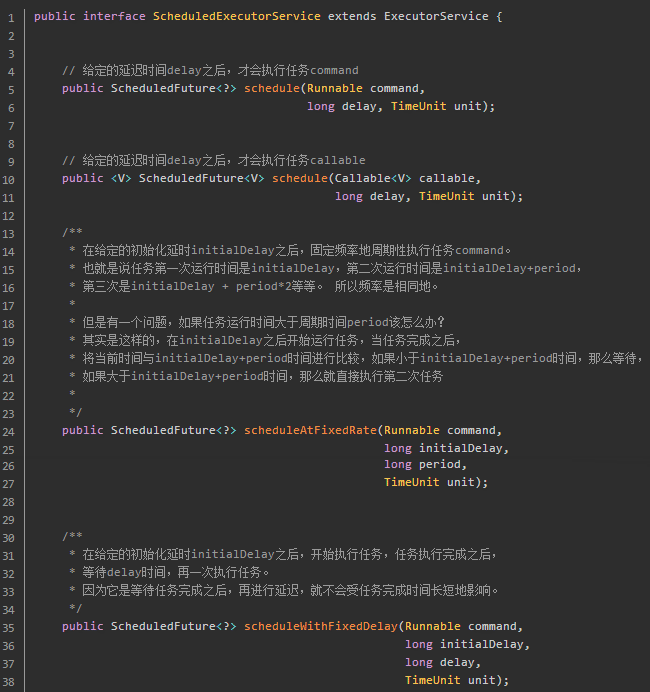Click 'initialDelay+period' in comment line 21
The height and width of the screenshot is (692, 650).
point(197,376)
